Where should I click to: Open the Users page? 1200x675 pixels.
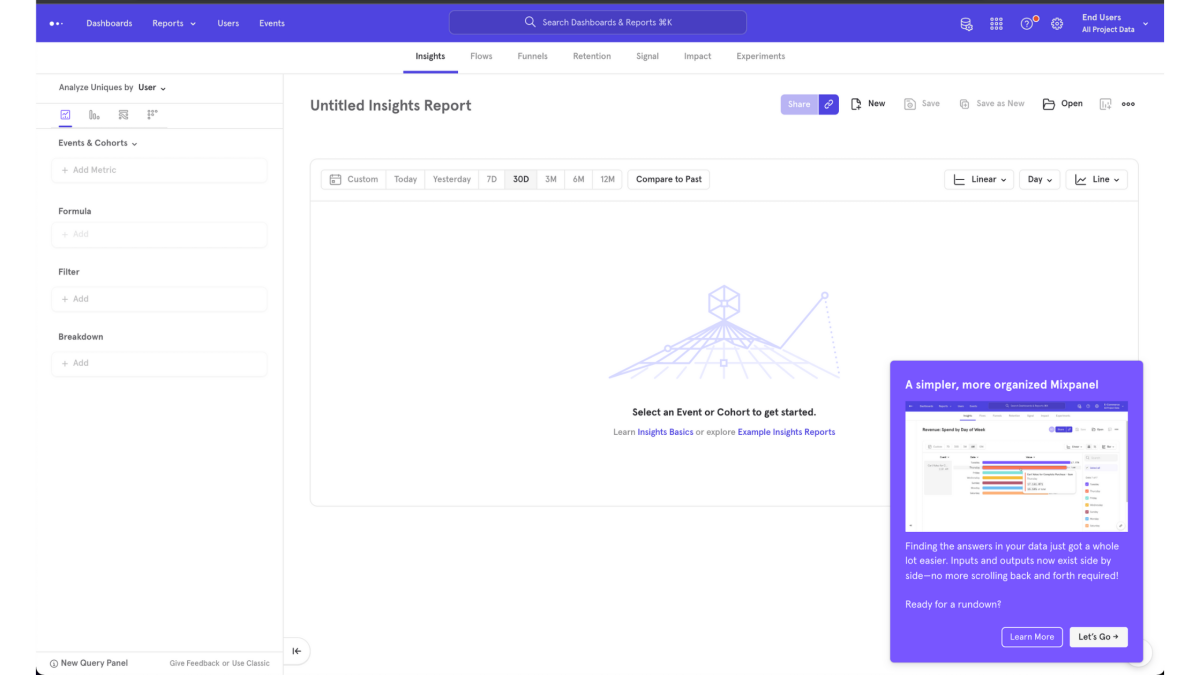[228, 23]
